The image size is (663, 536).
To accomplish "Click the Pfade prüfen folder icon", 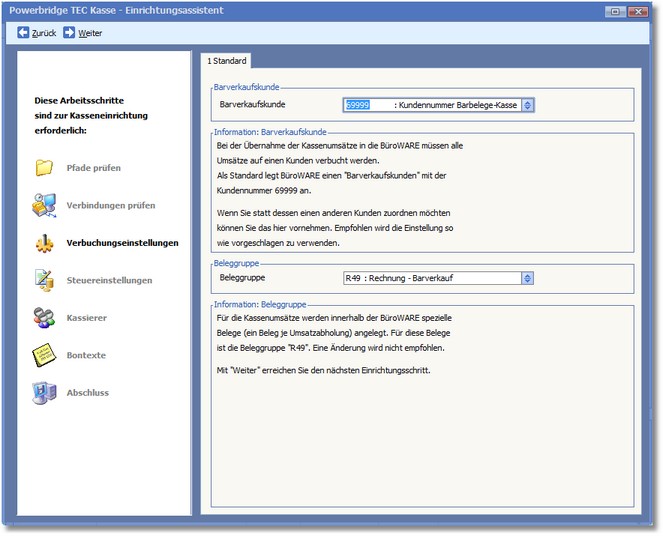I will (x=44, y=168).
